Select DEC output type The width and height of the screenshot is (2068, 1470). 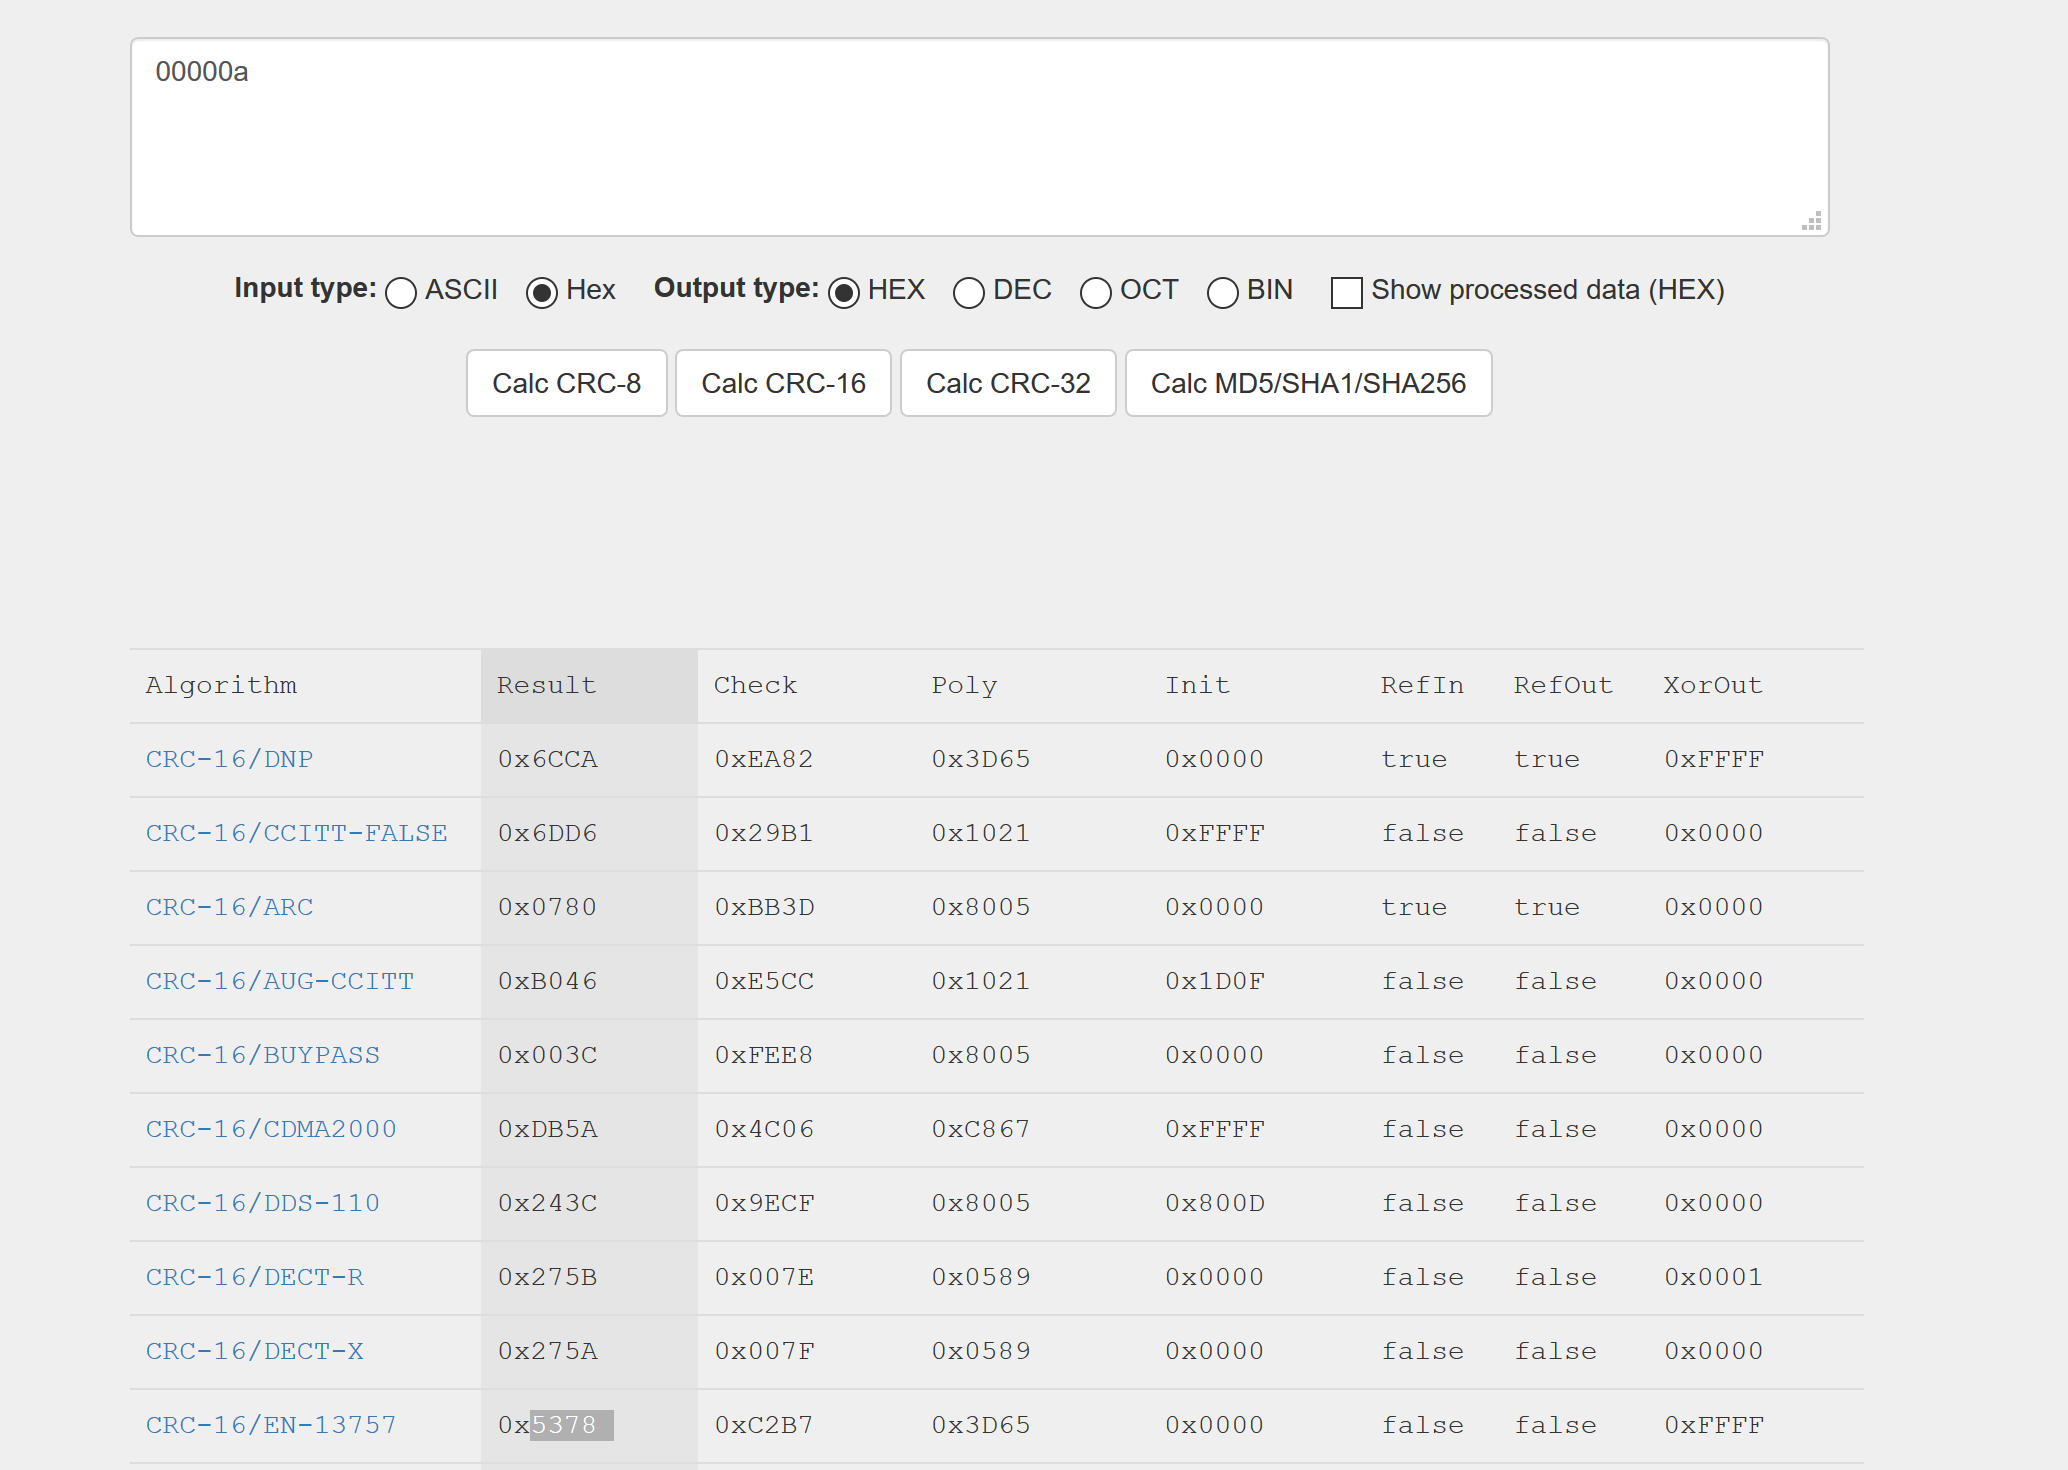coord(969,292)
